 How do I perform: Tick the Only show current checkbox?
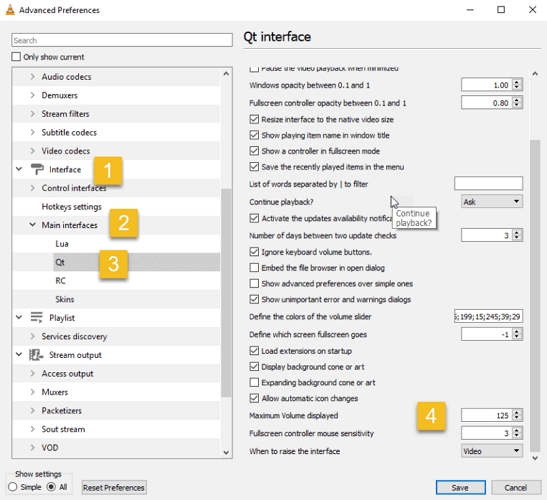[x=16, y=57]
